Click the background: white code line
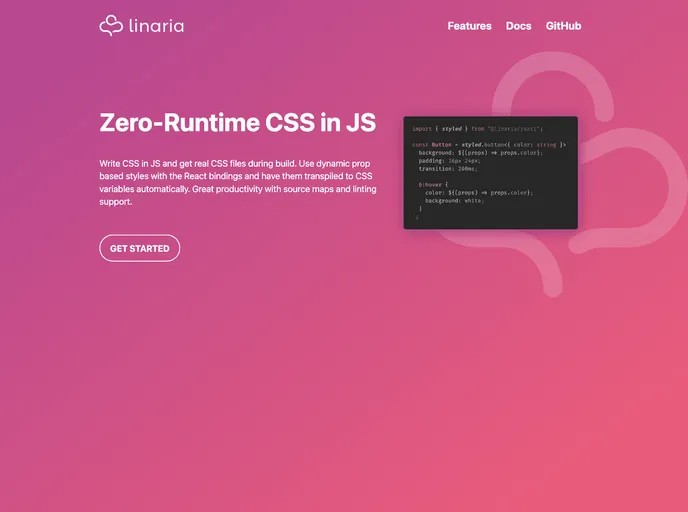 454,201
